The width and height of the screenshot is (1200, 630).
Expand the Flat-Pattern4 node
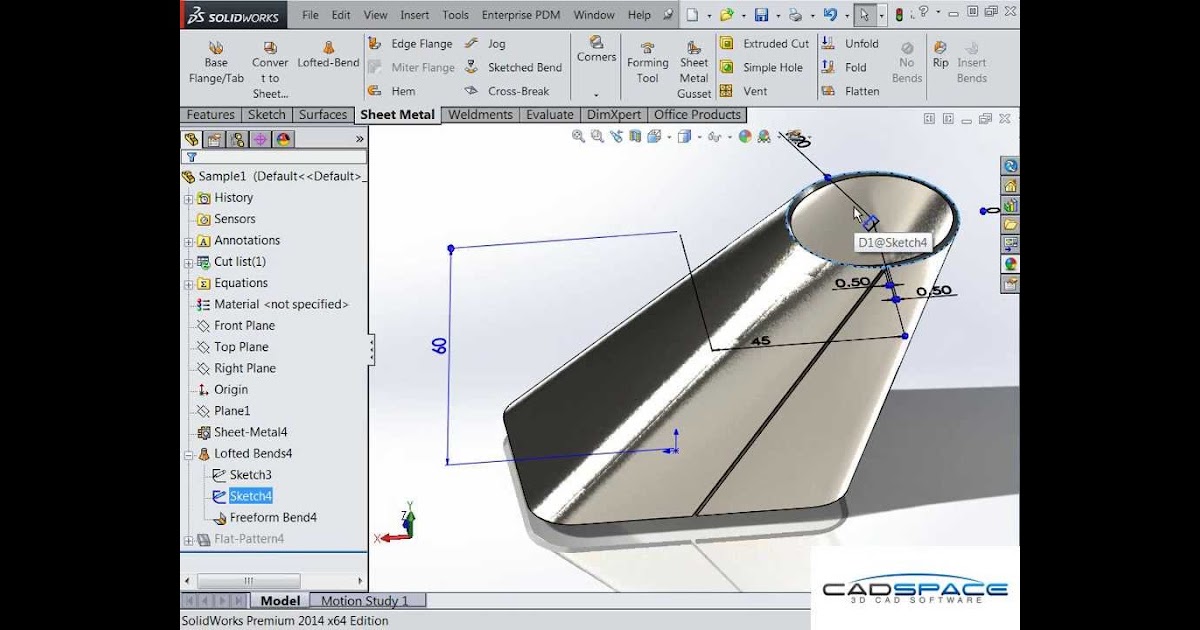(188, 540)
